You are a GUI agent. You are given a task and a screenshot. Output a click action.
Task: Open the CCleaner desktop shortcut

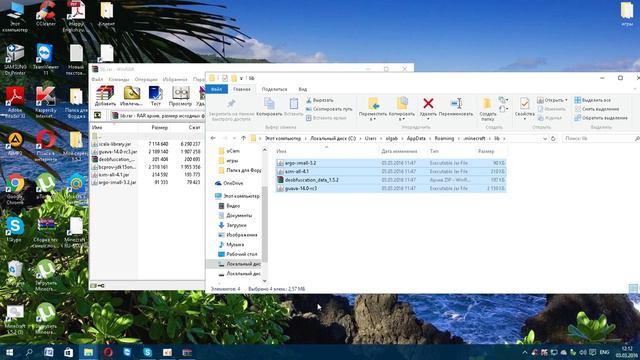pos(46,13)
